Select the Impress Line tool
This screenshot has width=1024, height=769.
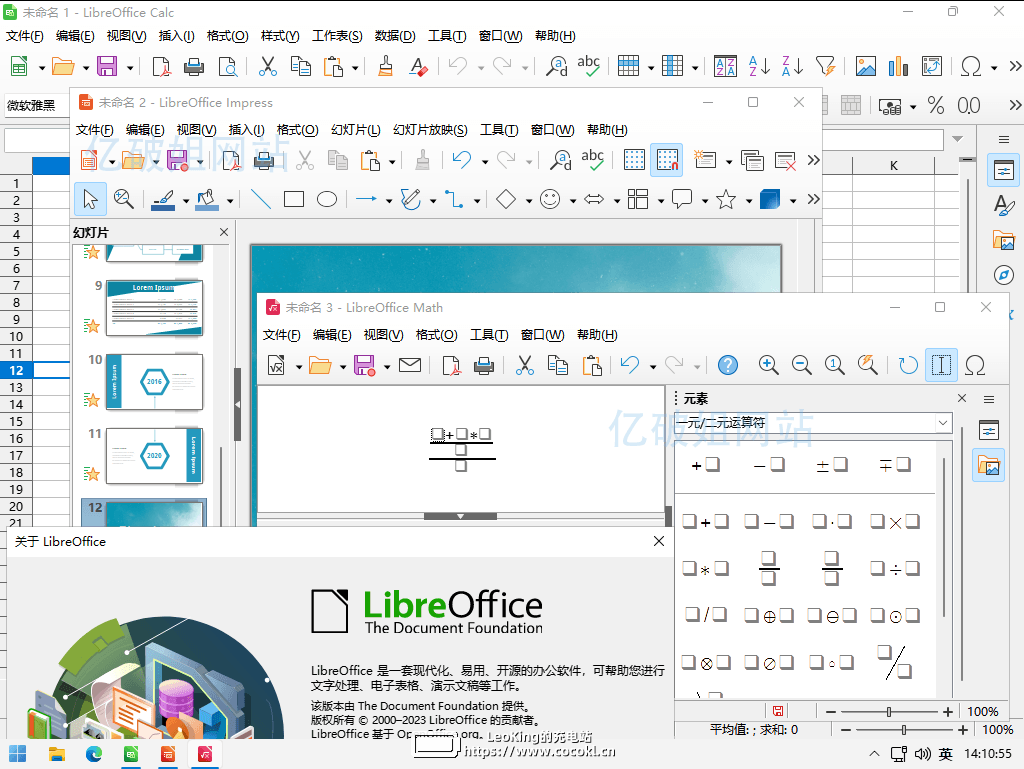261,199
